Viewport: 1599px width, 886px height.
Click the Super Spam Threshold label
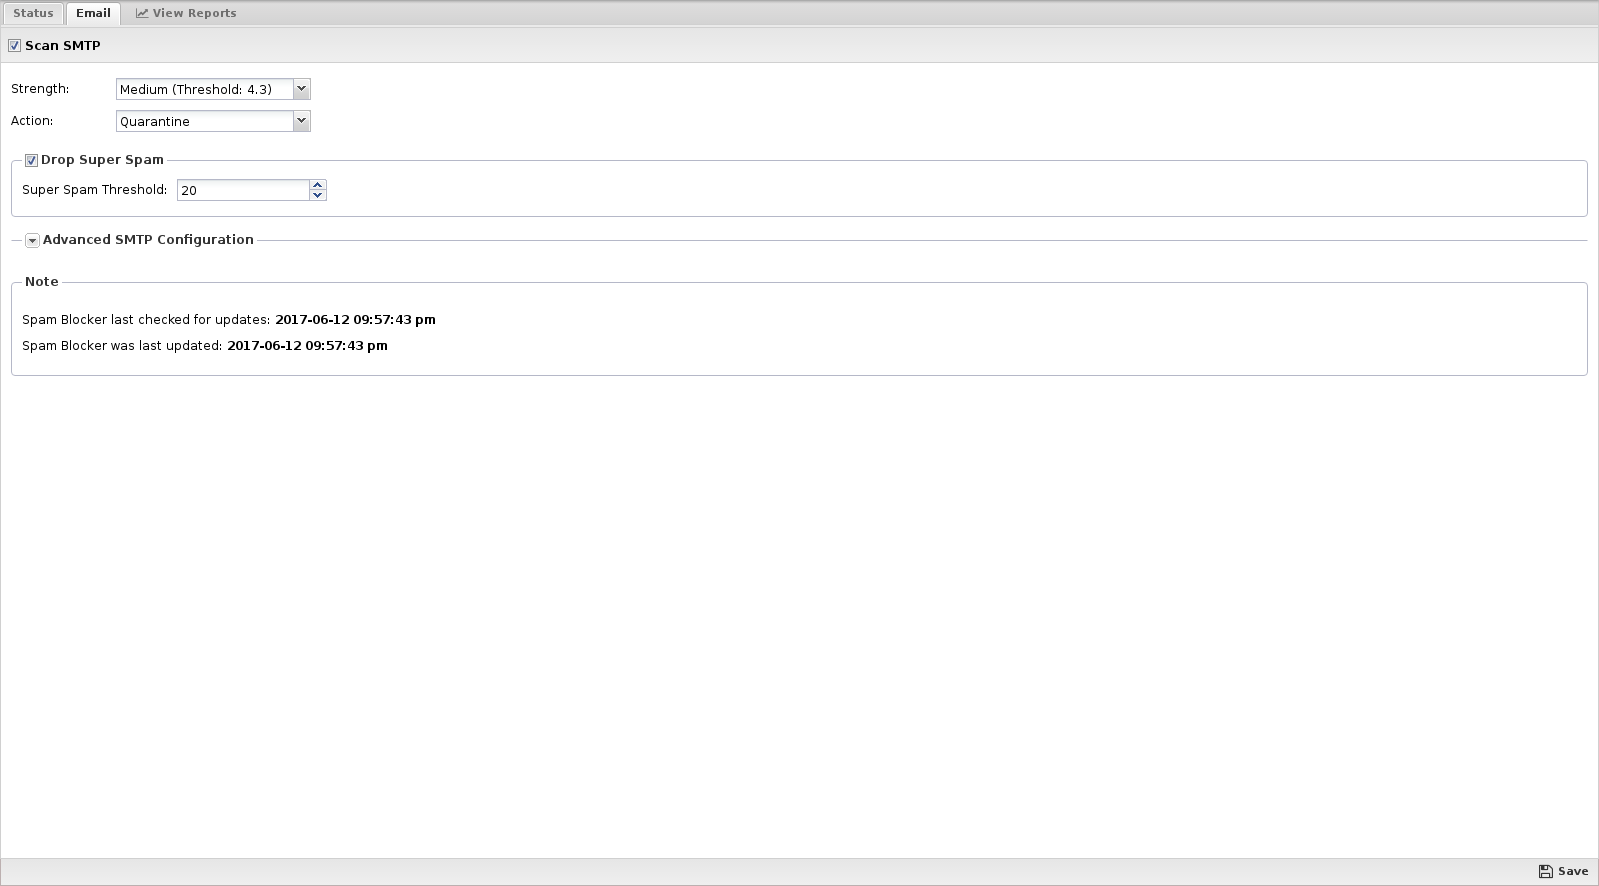coord(95,190)
